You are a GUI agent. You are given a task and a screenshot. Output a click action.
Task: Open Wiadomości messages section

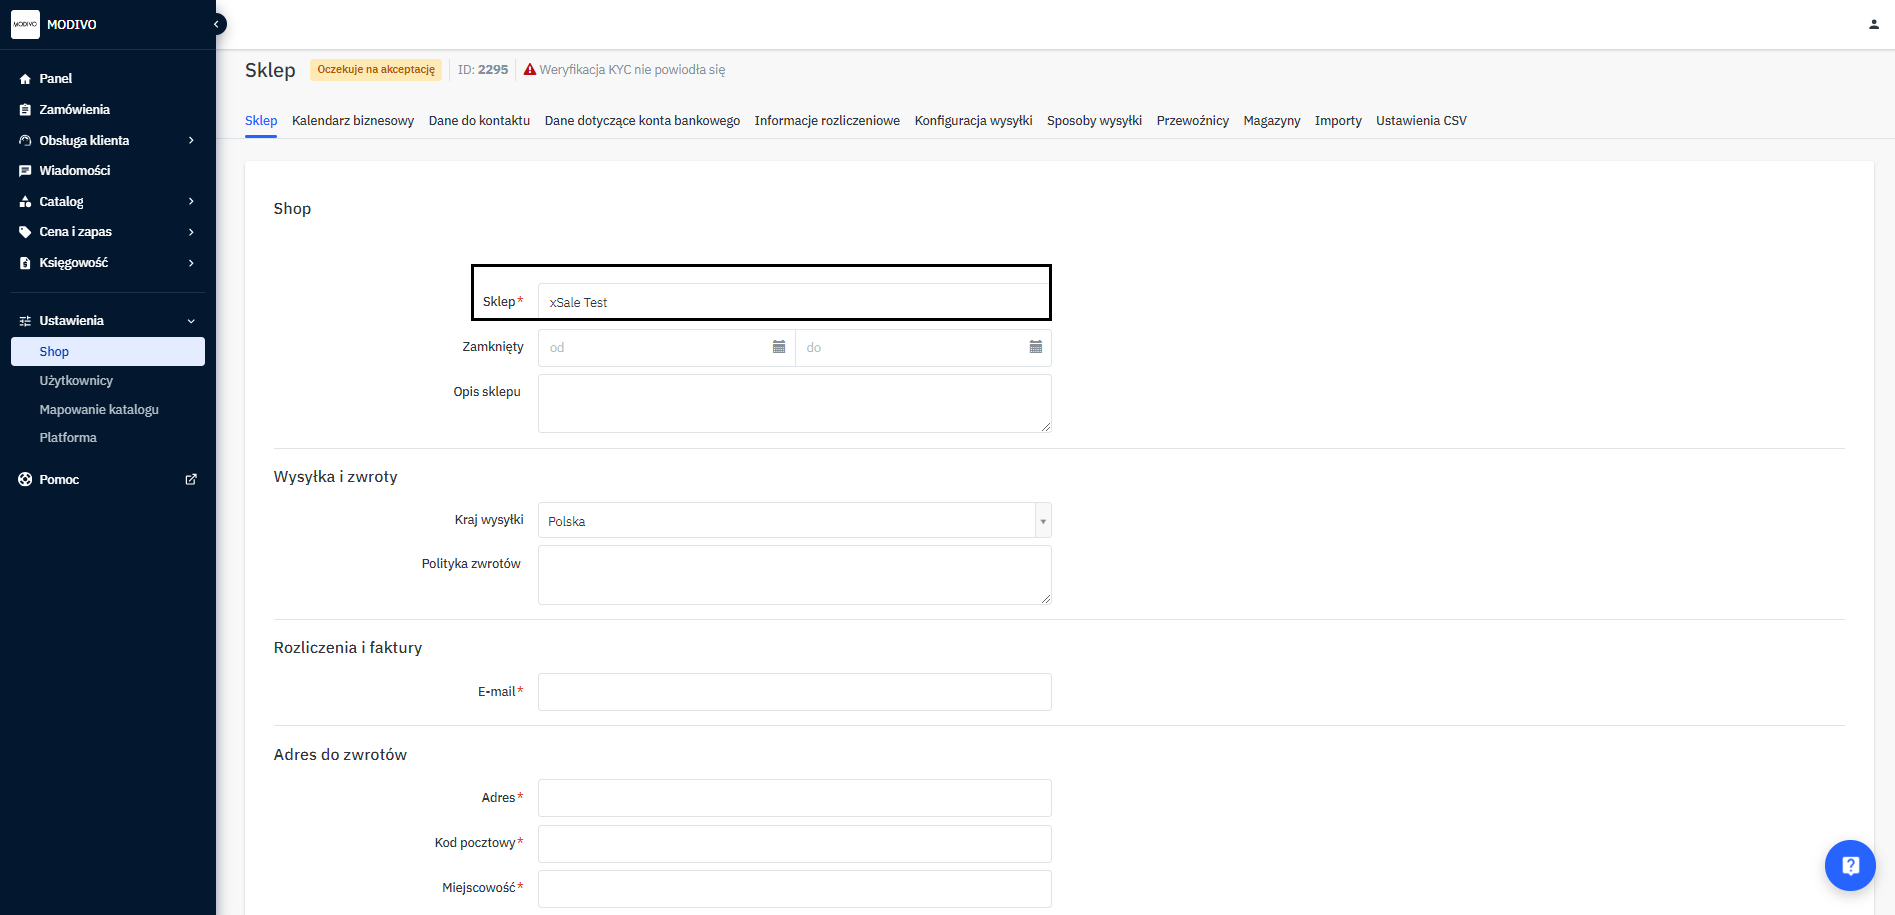point(75,171)
